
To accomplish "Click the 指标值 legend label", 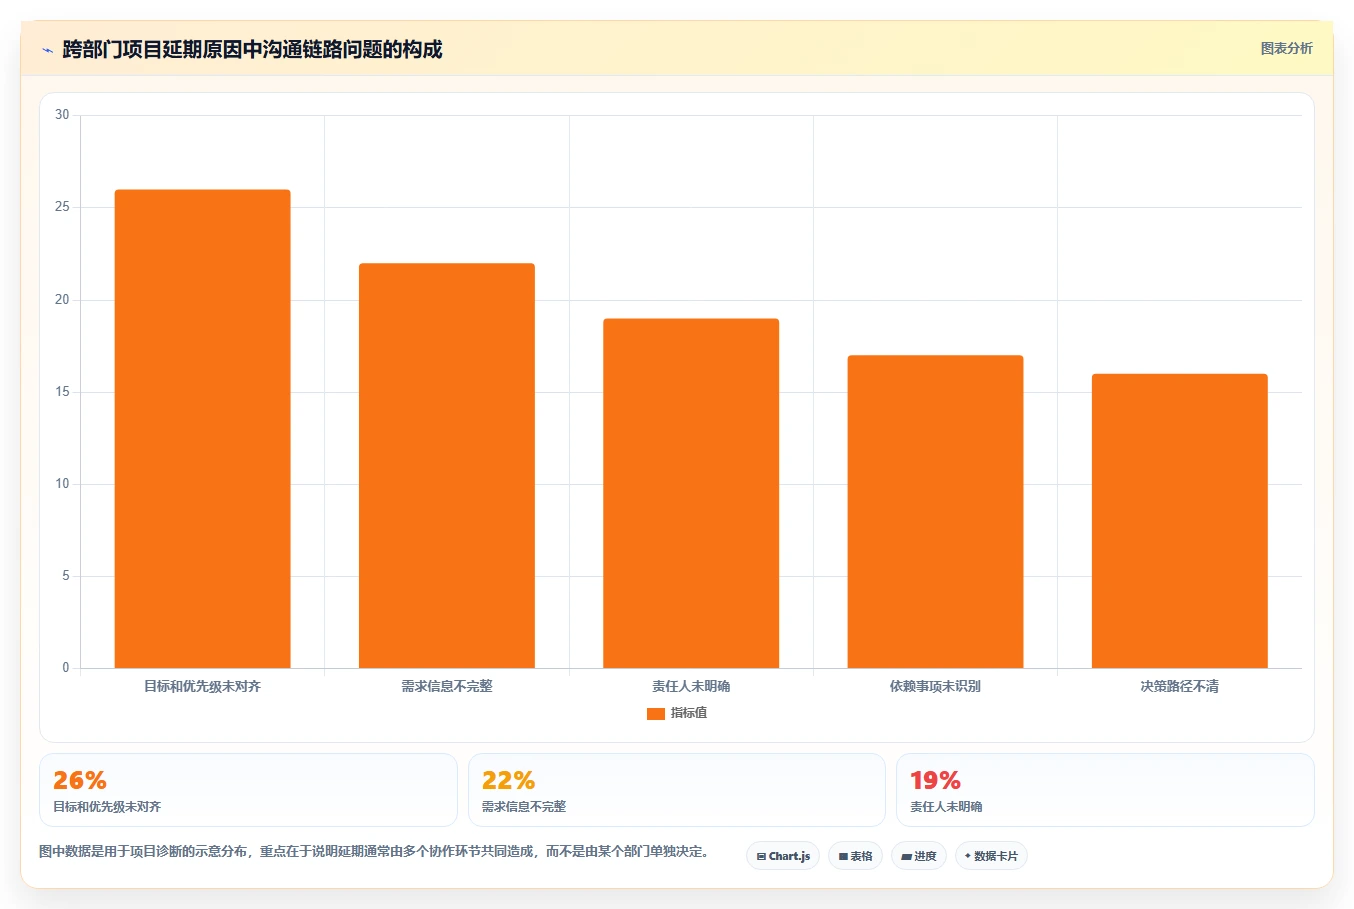I will (689, 713).
